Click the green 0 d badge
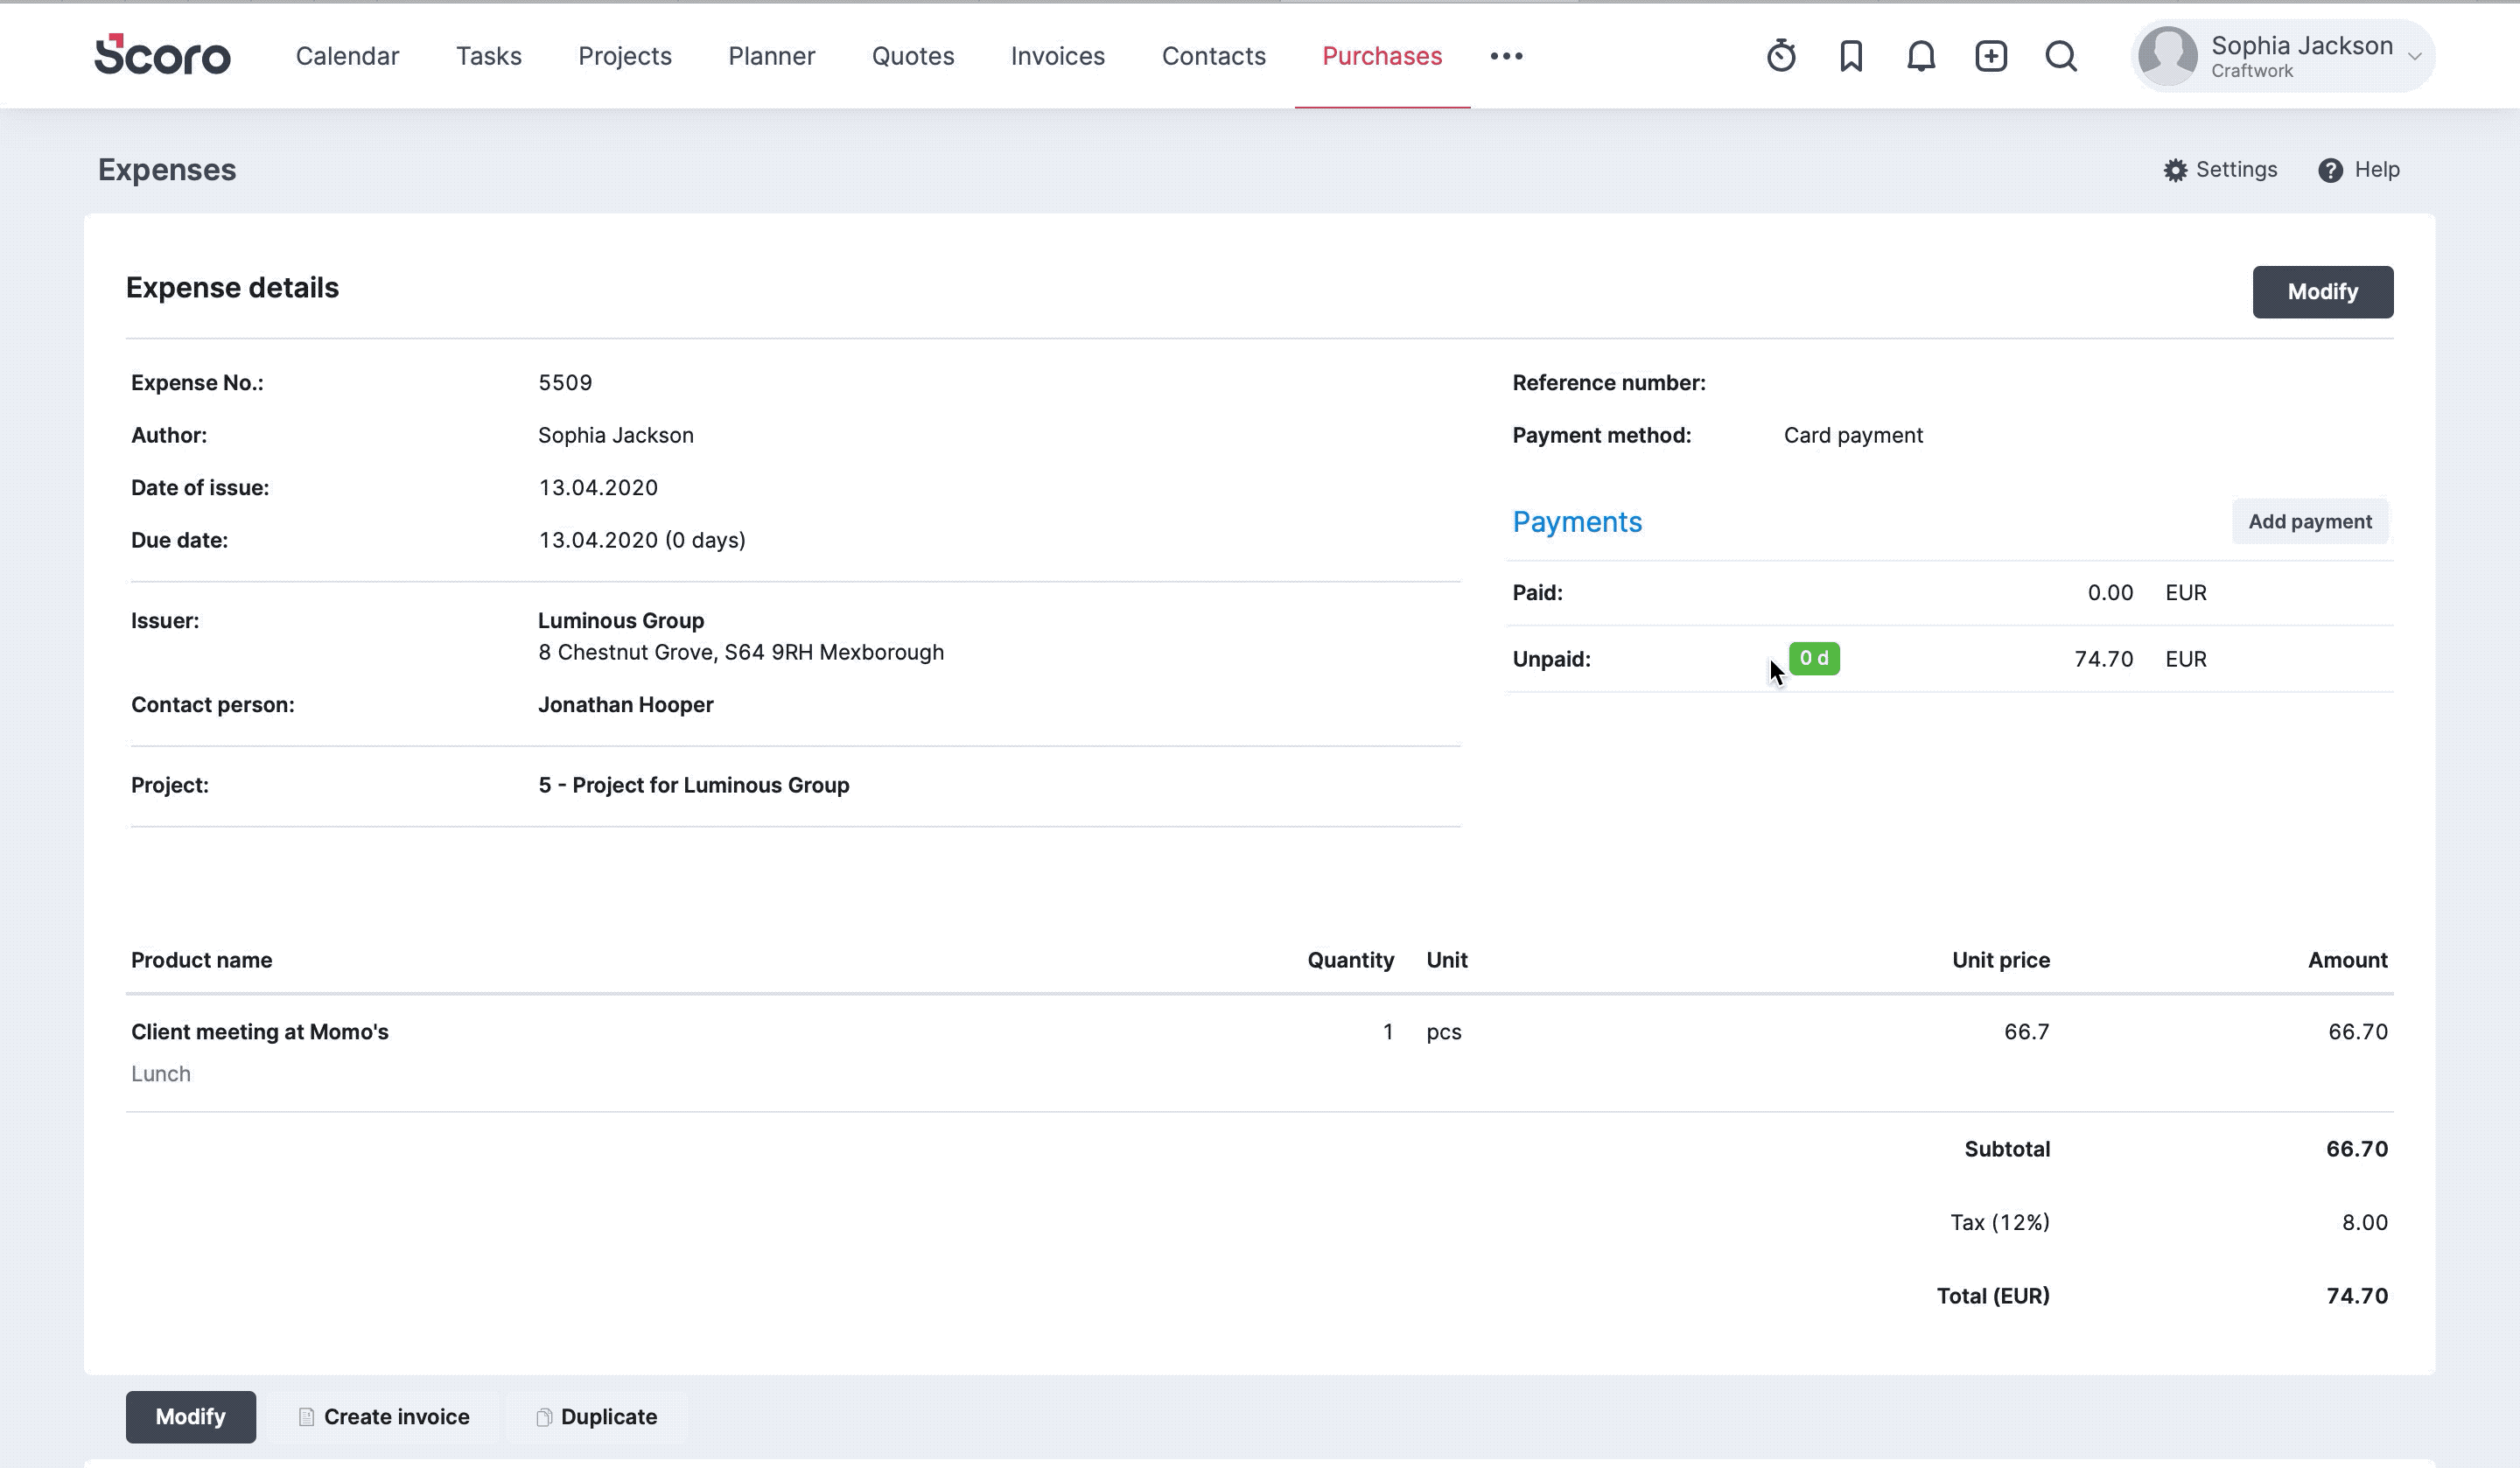Screen dimensions: 2520x1468 [x=1814, y=658]
